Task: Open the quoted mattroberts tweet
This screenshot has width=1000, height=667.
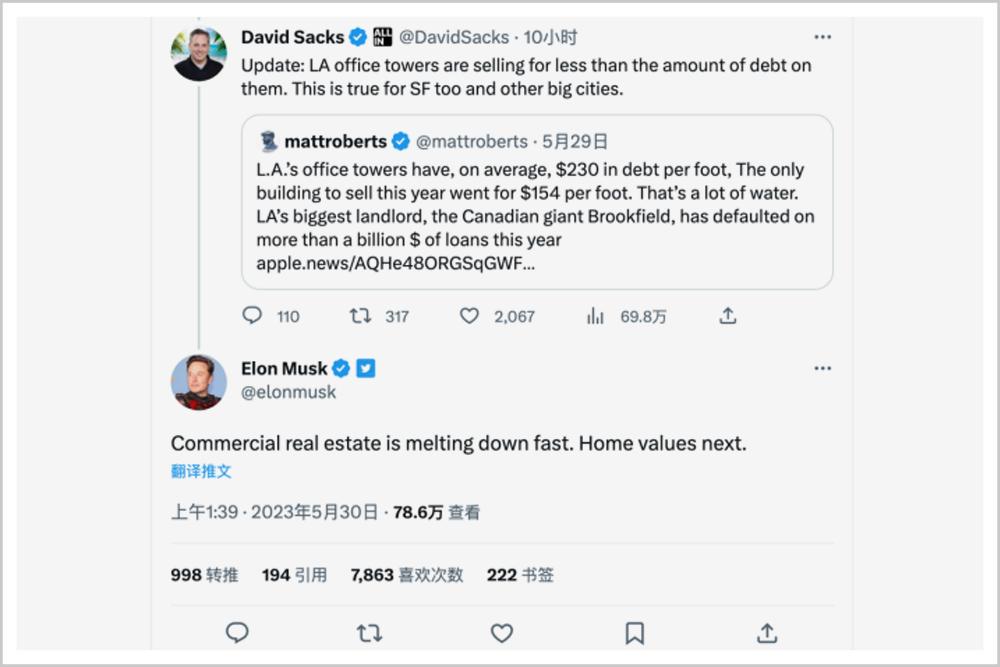Action: 537,202
